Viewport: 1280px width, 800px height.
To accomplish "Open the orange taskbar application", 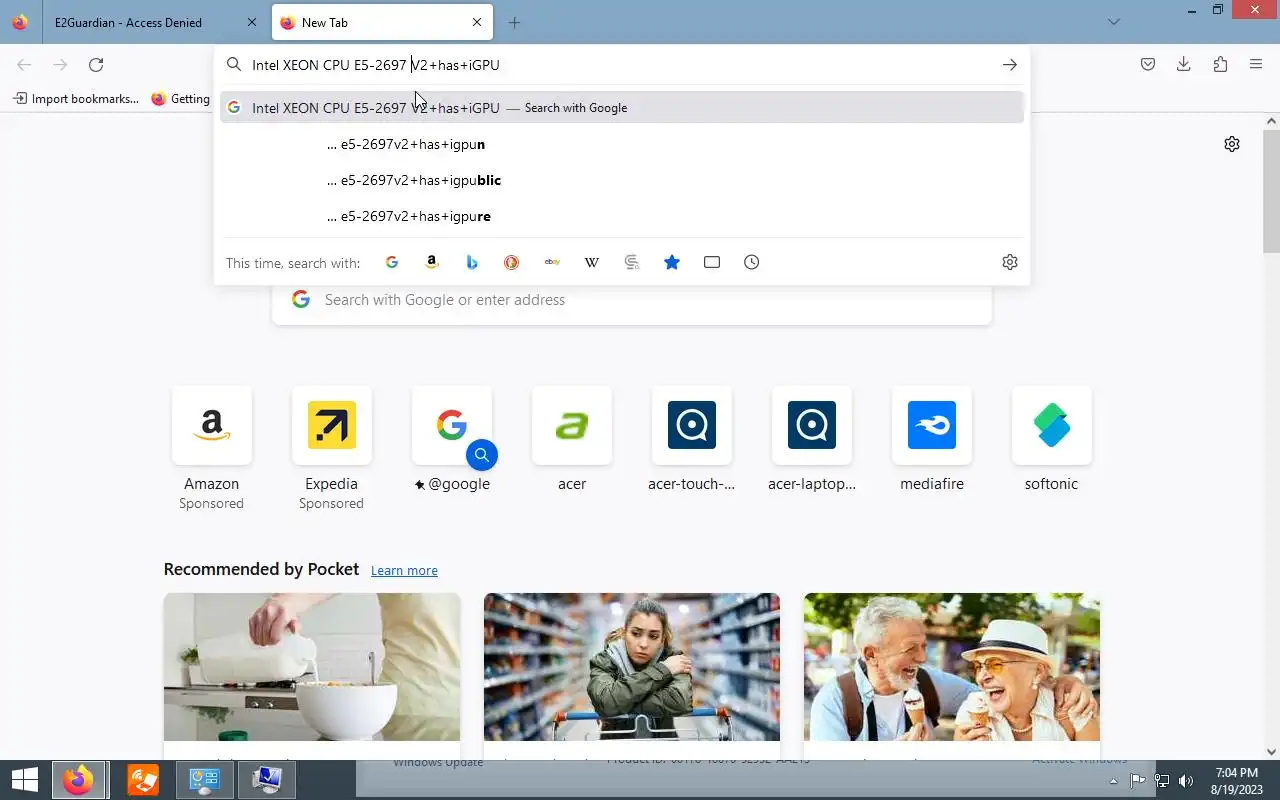I will coord(143,780).
